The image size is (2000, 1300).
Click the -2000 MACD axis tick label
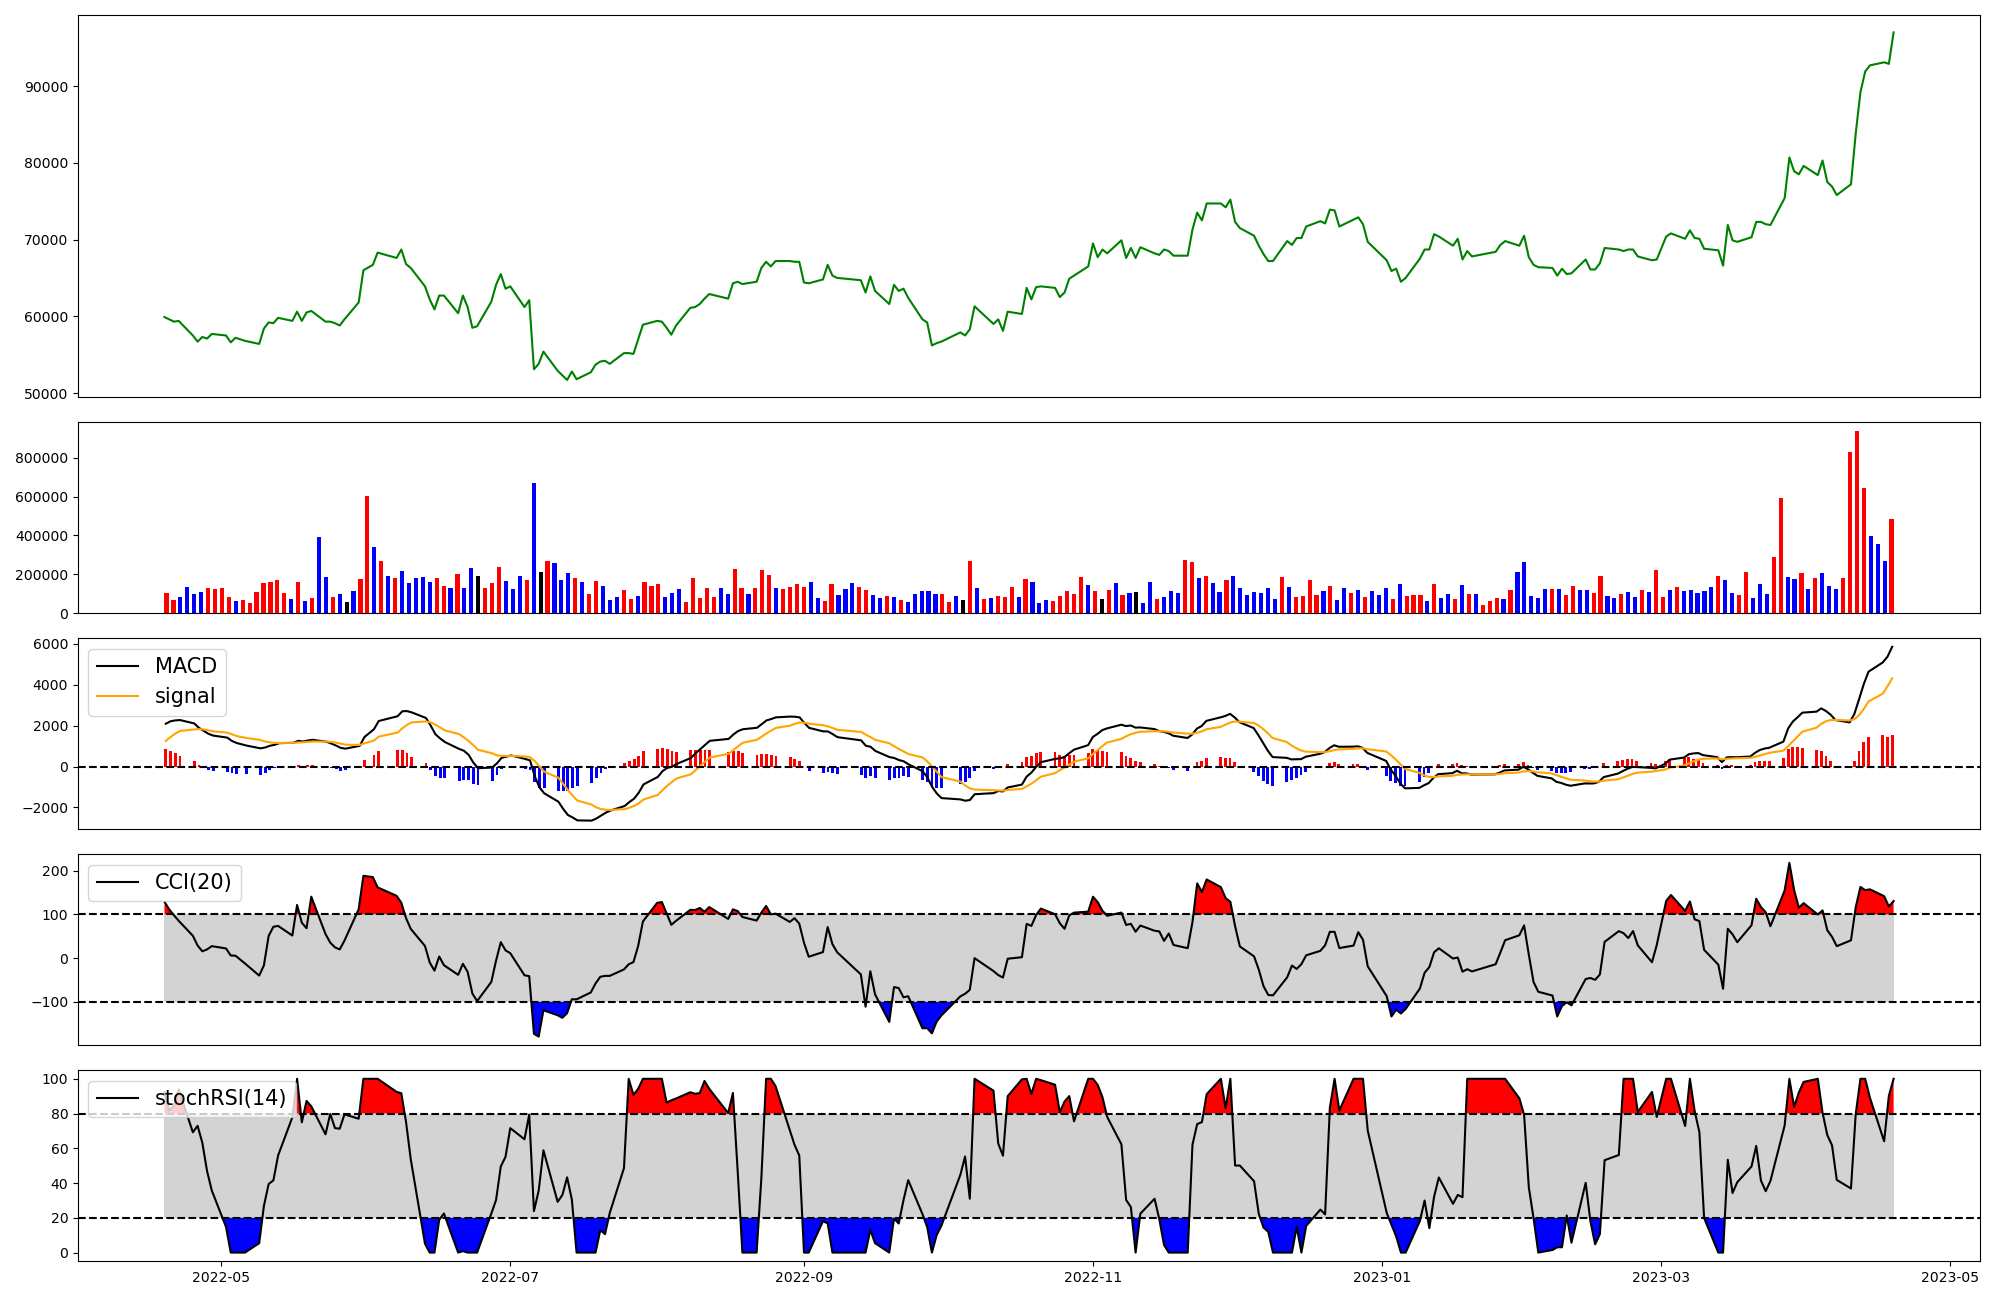click(44, 808)
